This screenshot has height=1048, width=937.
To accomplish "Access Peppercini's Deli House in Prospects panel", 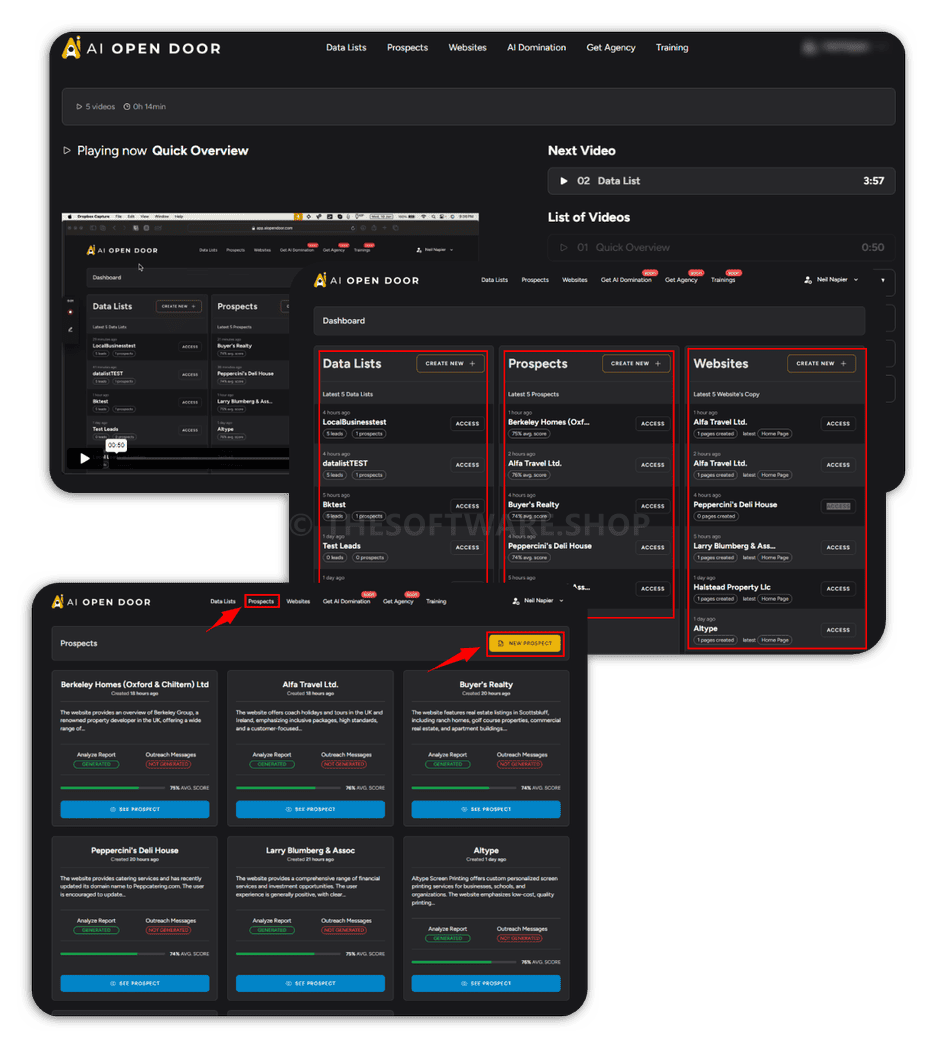I will (652, 548).
